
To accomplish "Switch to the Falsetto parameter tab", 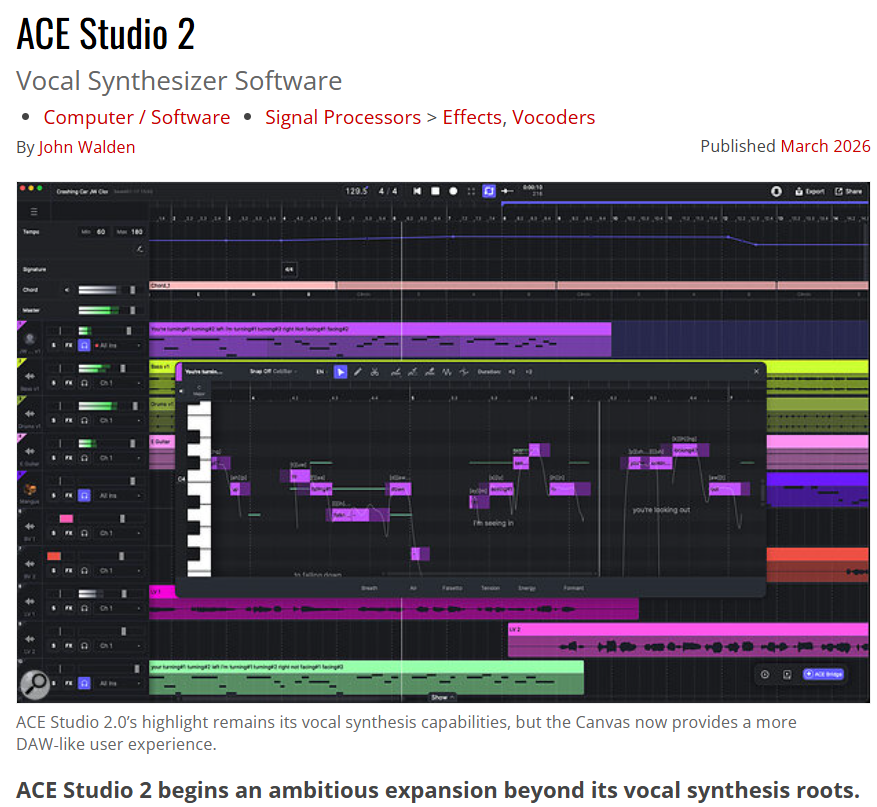I will coord(452,588).
